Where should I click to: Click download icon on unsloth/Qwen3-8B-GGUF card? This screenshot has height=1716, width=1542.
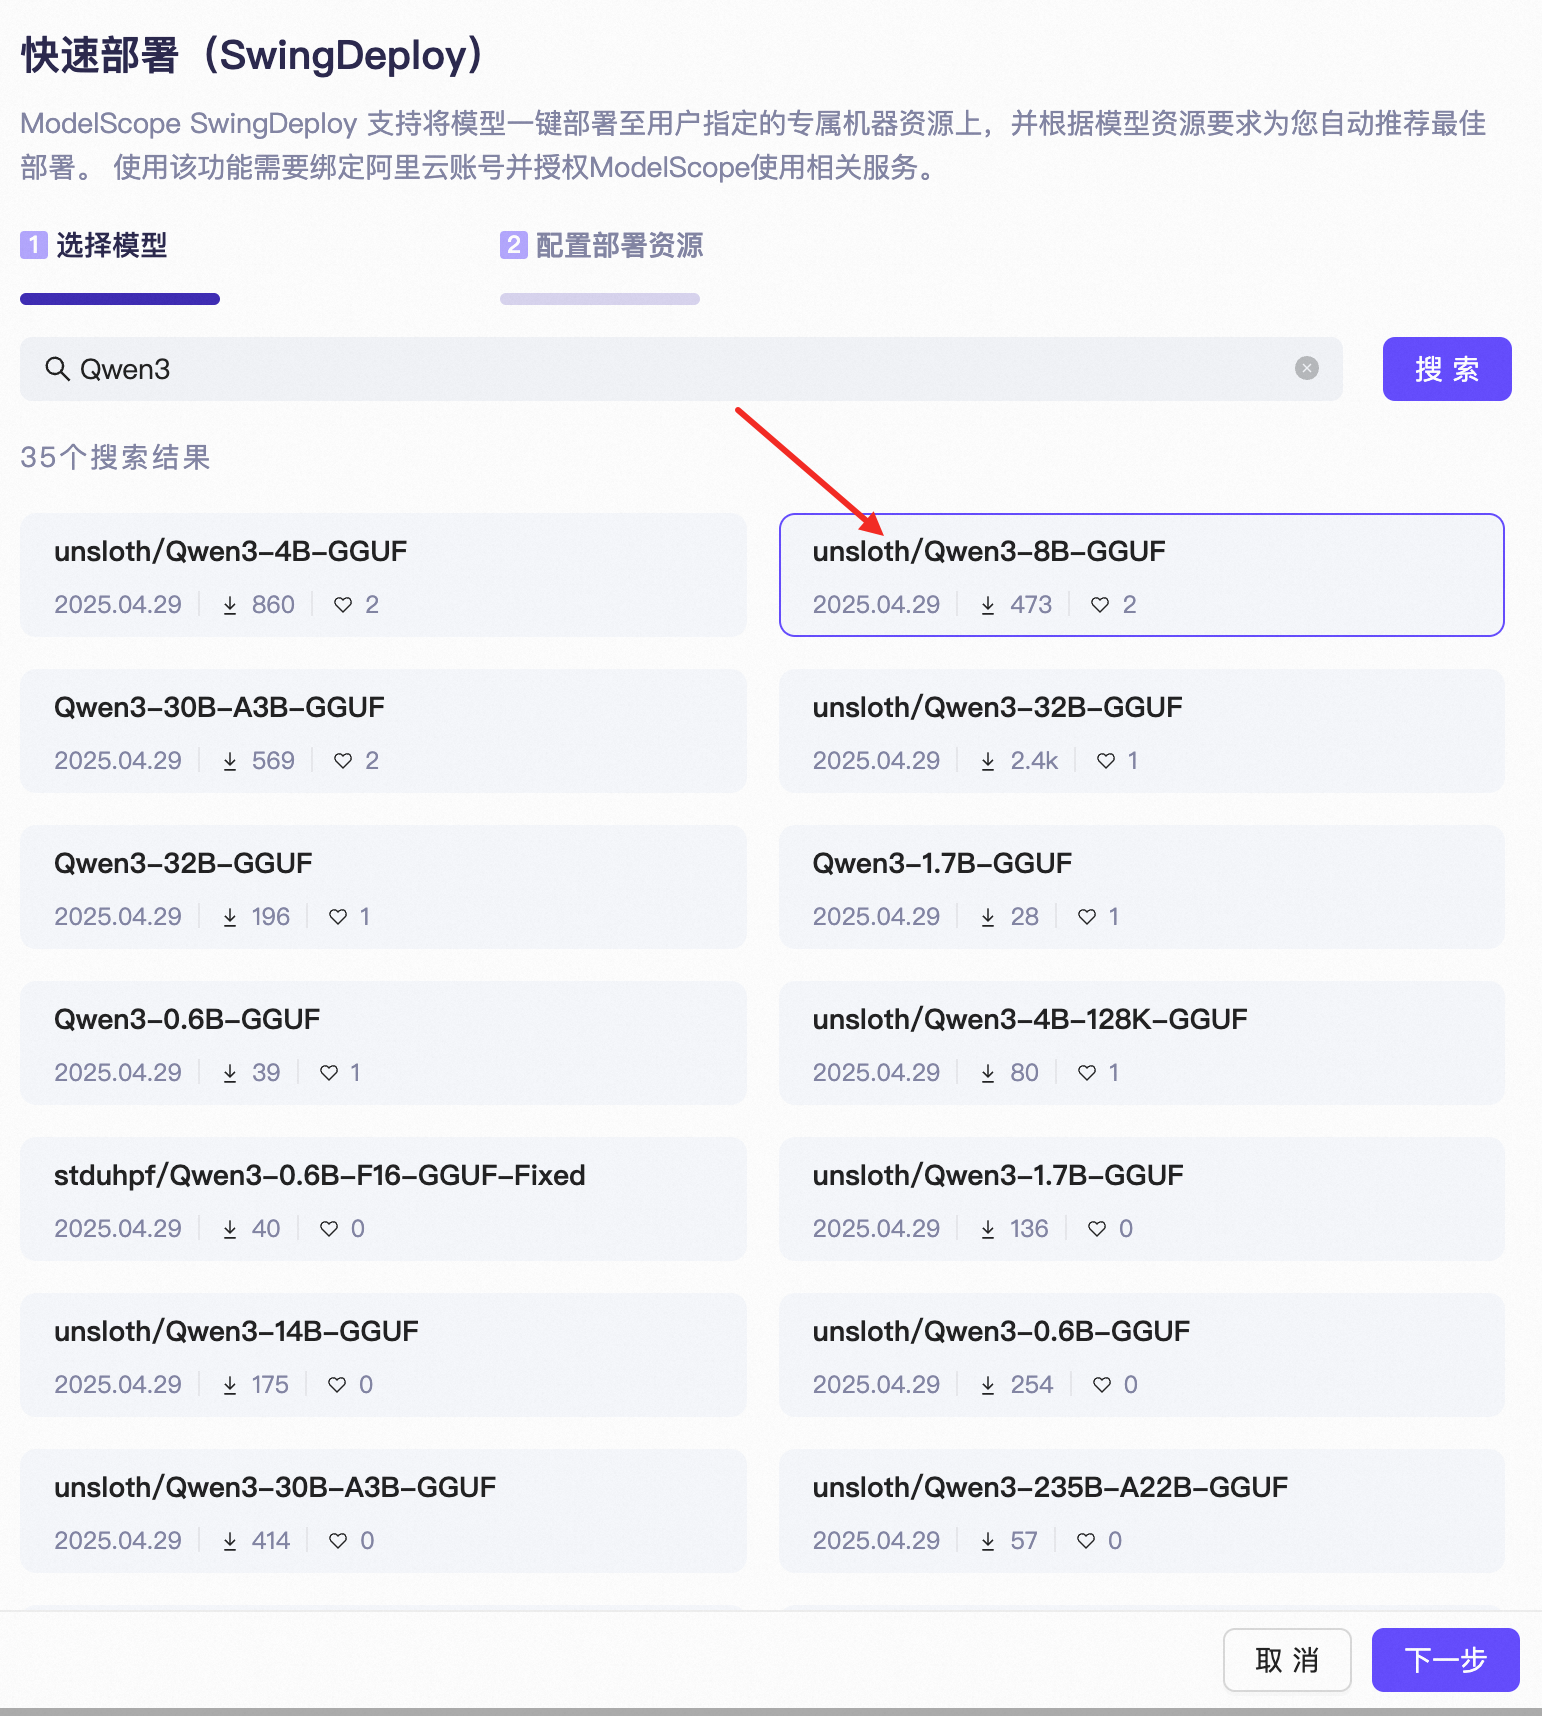click(988, 605)
